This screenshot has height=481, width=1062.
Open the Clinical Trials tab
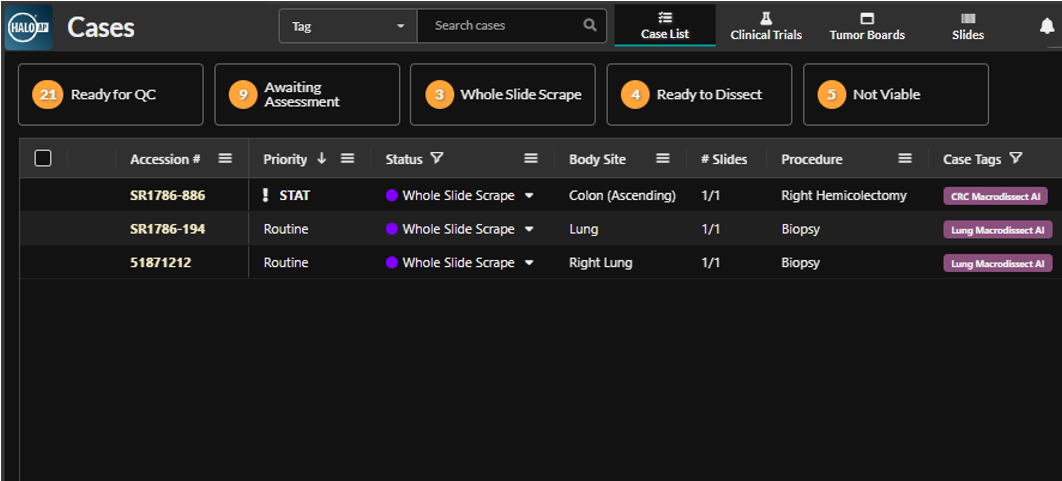pos(766,26)
